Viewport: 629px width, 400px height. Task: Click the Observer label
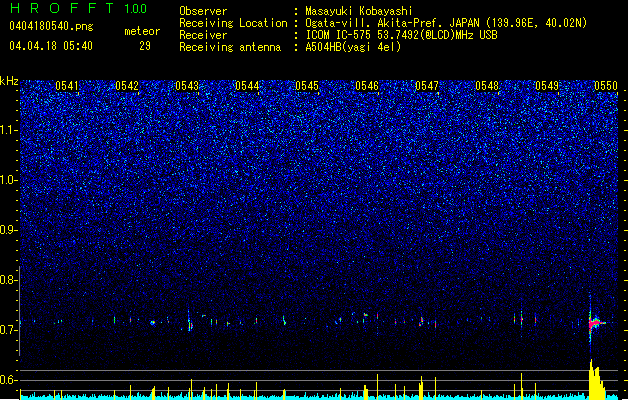[203, 11]
